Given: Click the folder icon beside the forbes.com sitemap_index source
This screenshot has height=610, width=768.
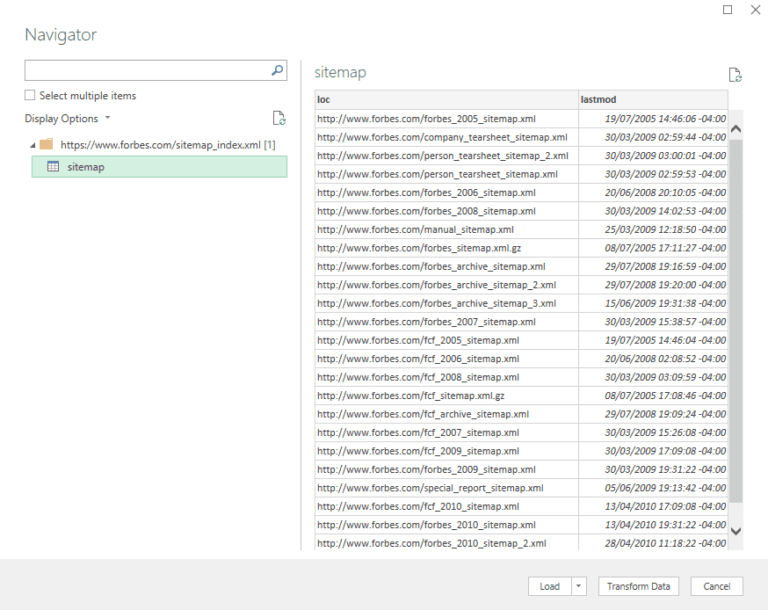Looking at the screenshot, I should pos(47,145).
